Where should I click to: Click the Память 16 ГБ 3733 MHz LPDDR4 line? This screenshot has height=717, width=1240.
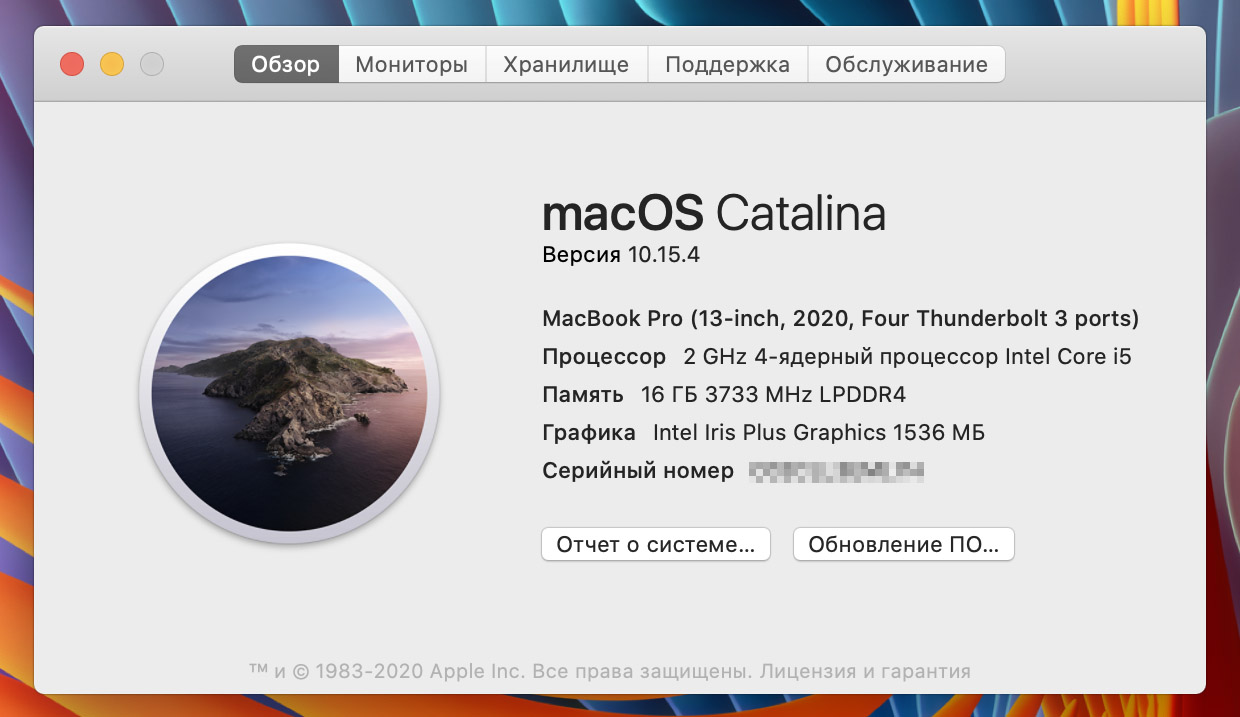(x=724, y=395)
